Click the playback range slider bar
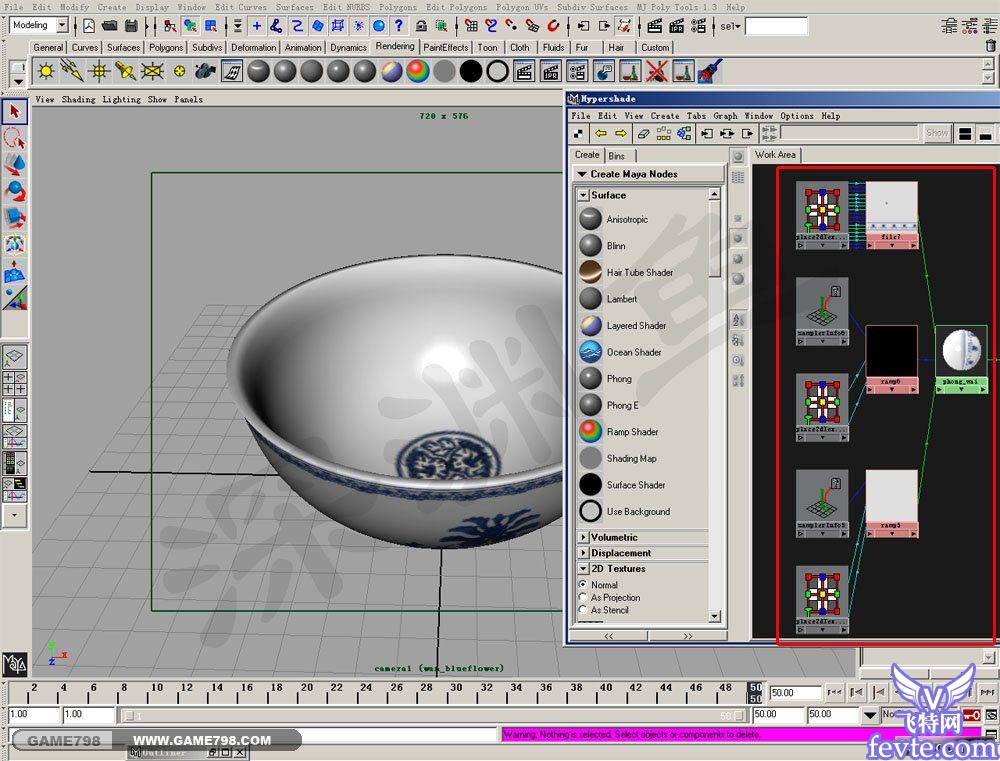The width and height of the screenshot is (1000, 761). pyautogui.click(x=434, y=716)
